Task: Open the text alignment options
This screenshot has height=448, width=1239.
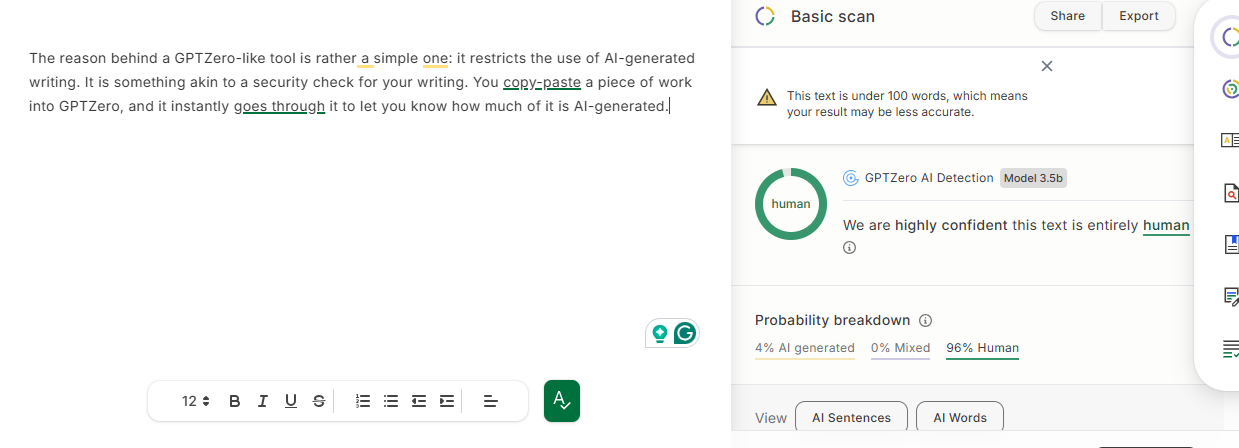Action: tap(491, 401)
